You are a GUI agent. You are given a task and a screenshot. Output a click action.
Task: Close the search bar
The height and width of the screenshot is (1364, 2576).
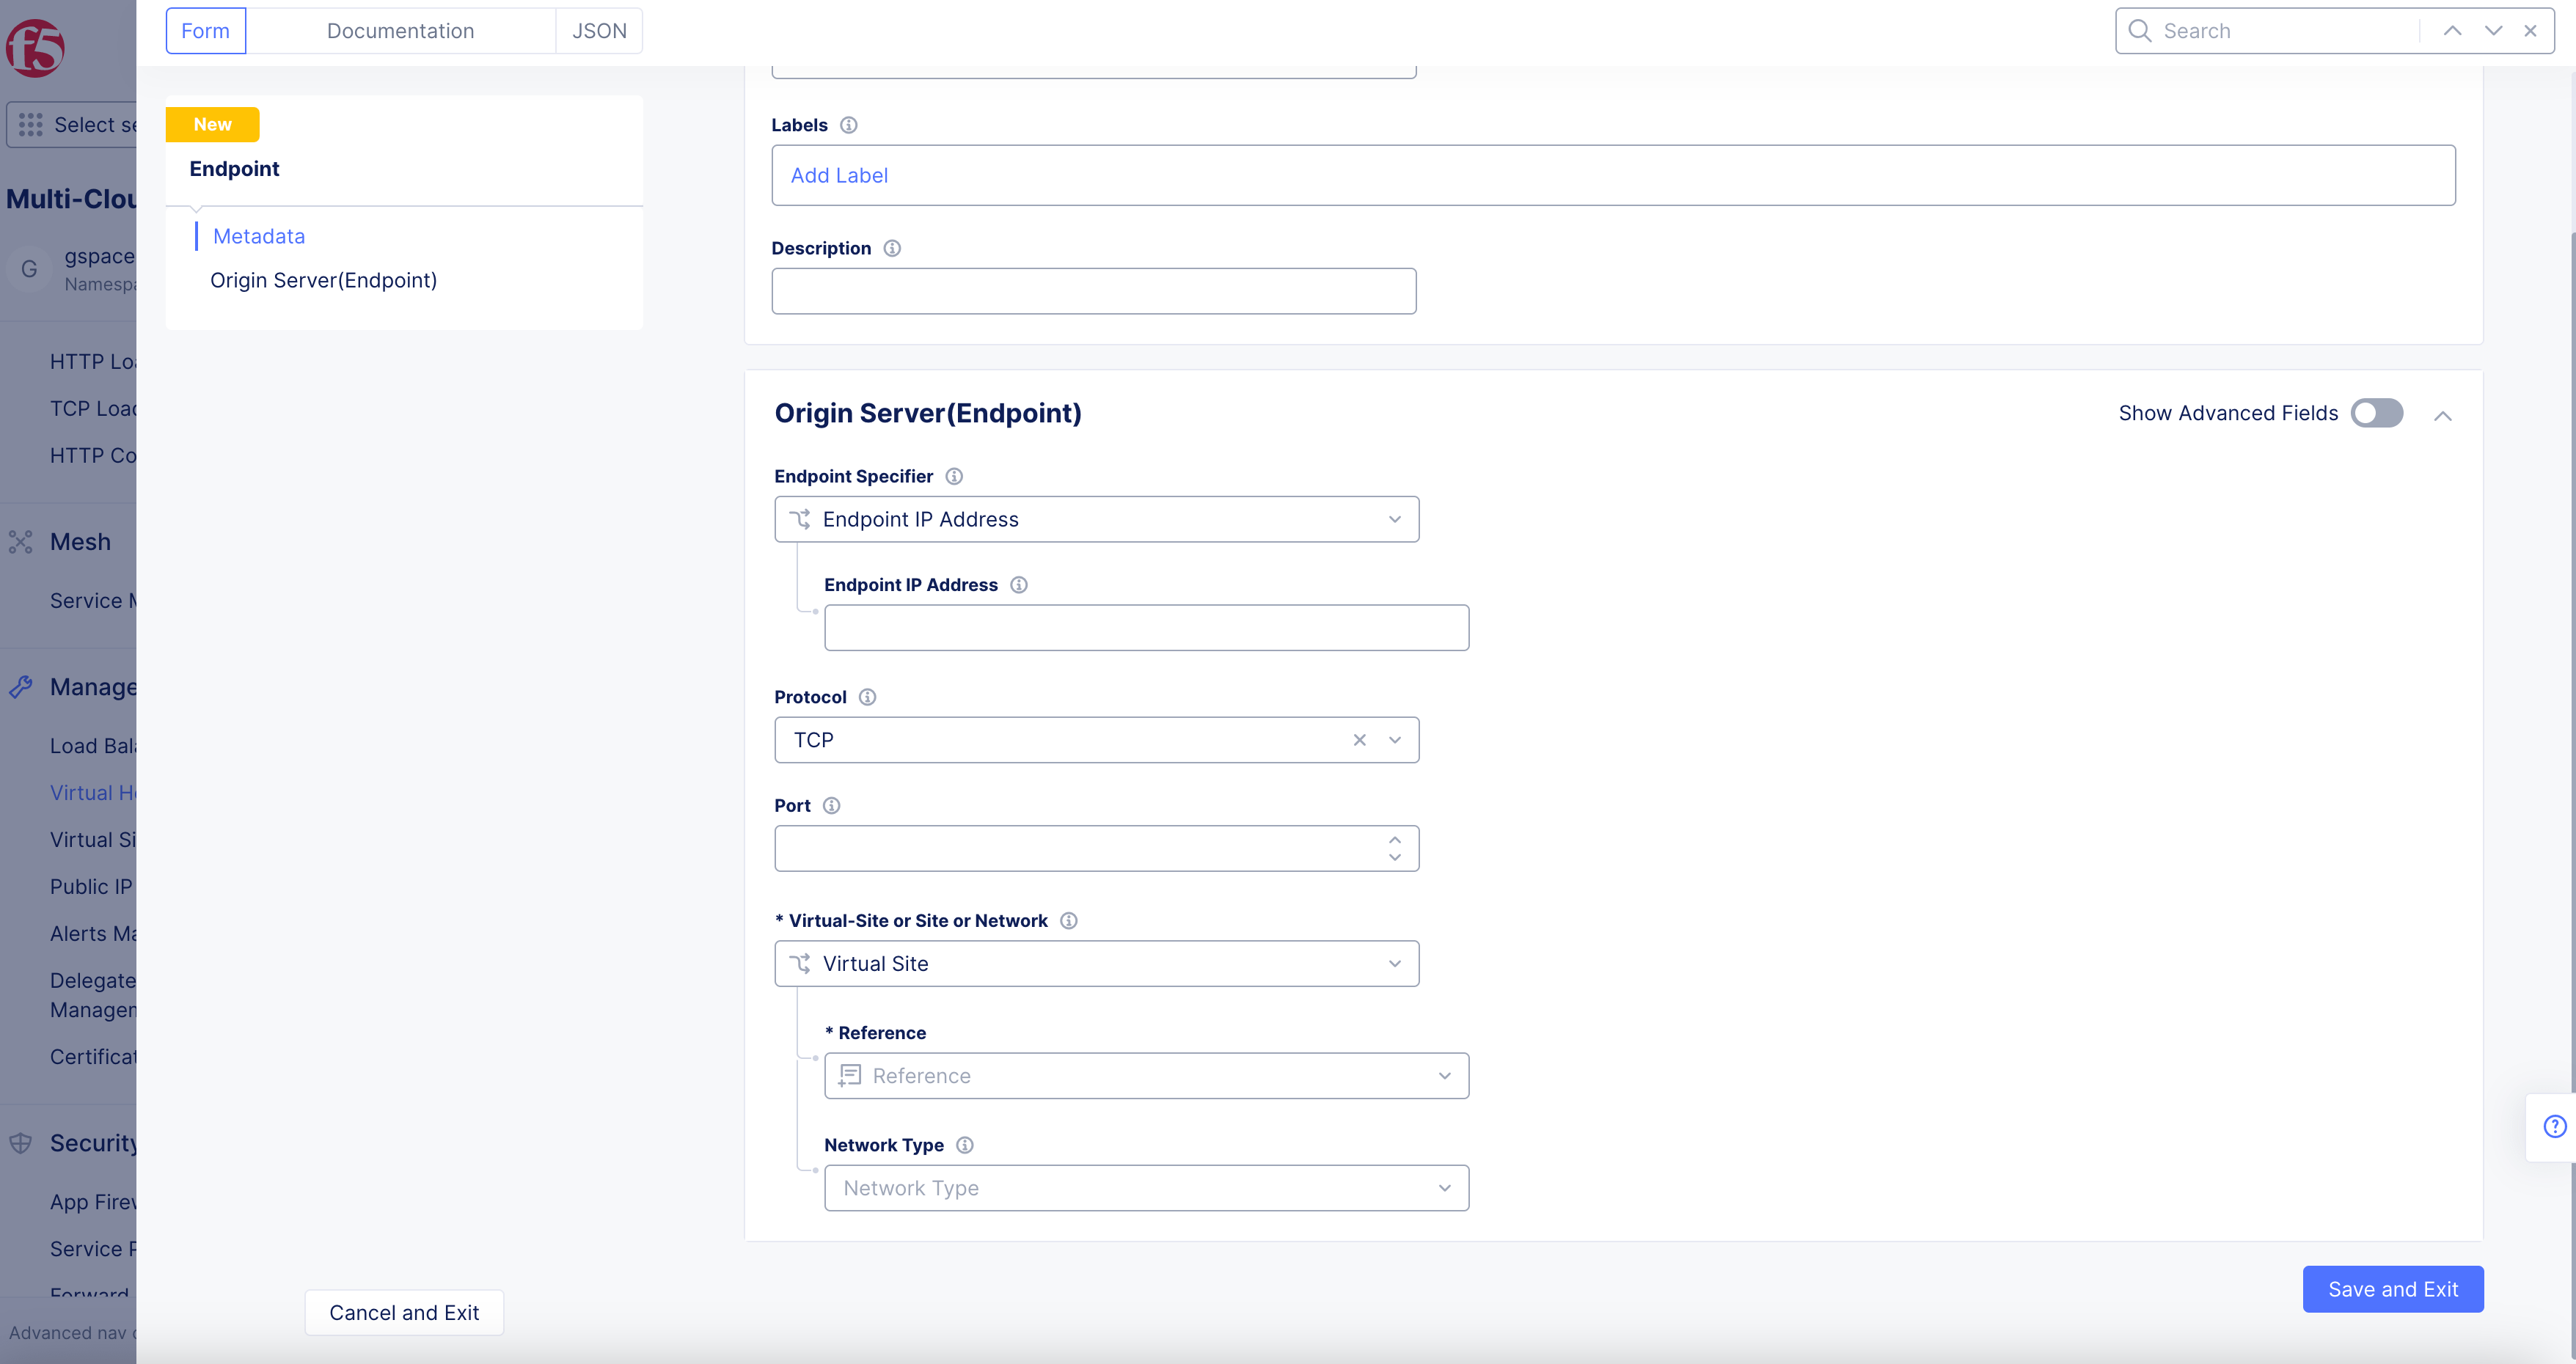tap(2530, 31)
